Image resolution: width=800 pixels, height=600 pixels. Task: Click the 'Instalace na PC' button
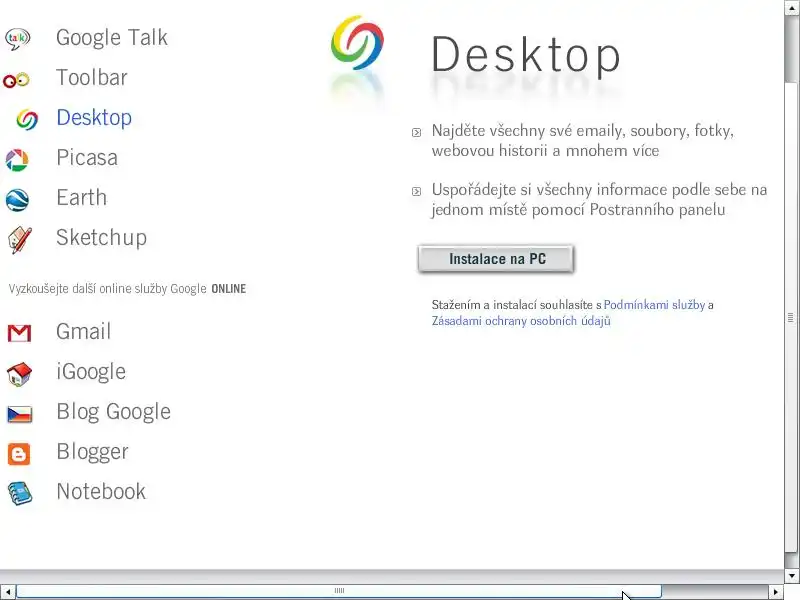(496, 259)
